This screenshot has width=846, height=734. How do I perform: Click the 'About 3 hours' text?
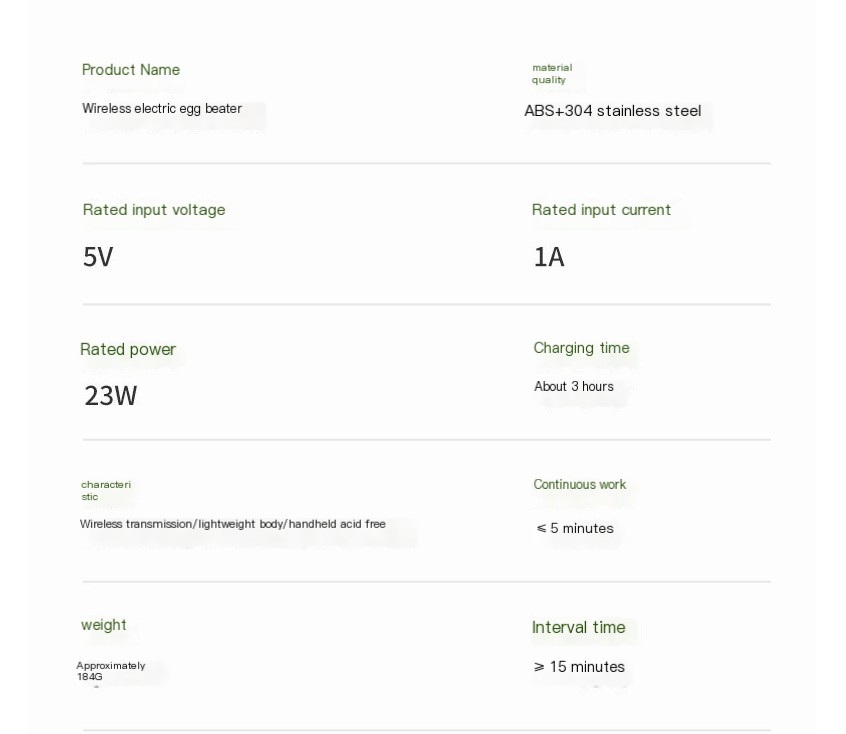pos(574,387)
